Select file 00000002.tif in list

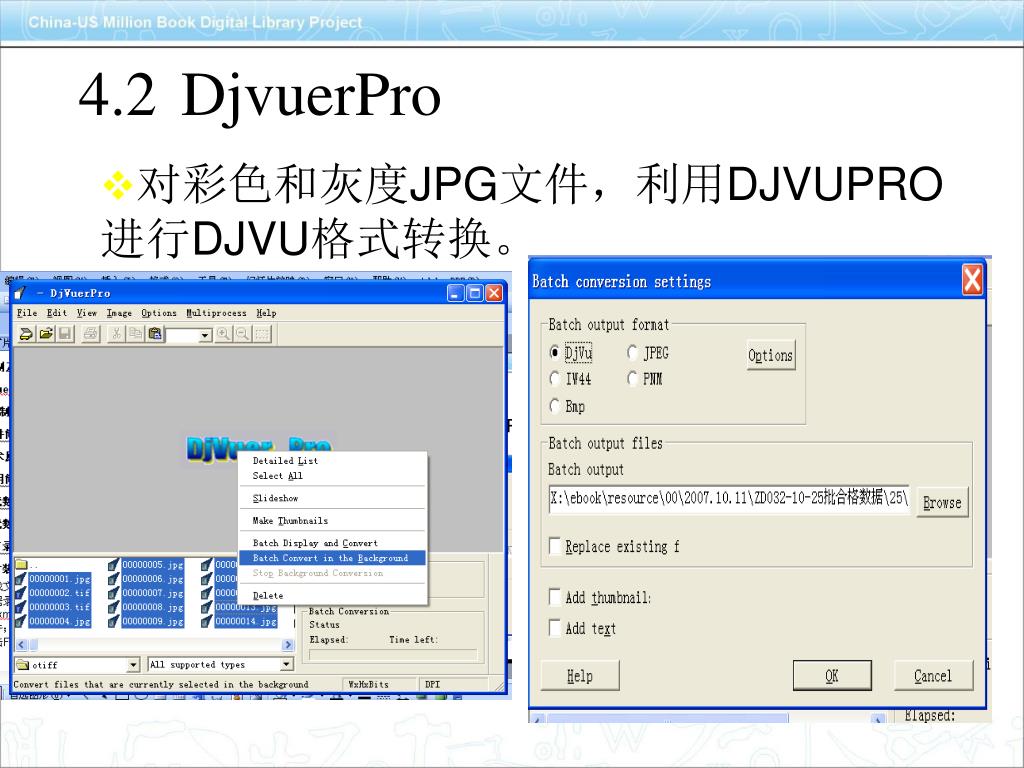pos(59,593)
